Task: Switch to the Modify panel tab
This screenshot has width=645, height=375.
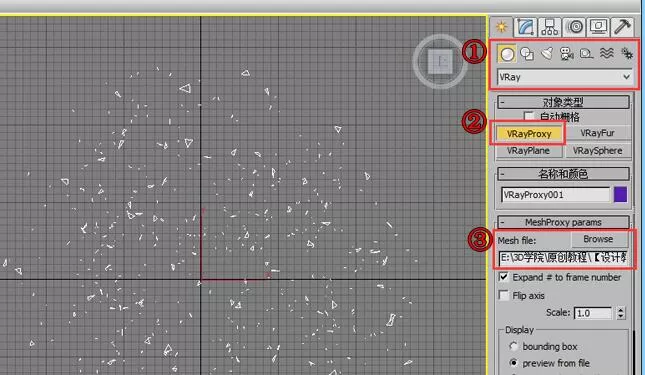Action: (x=526, y=27)
